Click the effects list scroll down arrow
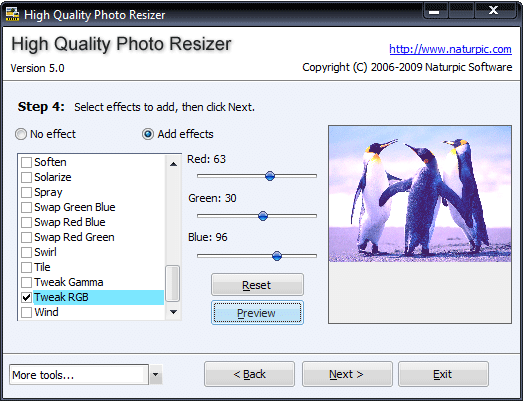This screenshot has height=401, width=523. pyautogui.click(x=173, y=312)
